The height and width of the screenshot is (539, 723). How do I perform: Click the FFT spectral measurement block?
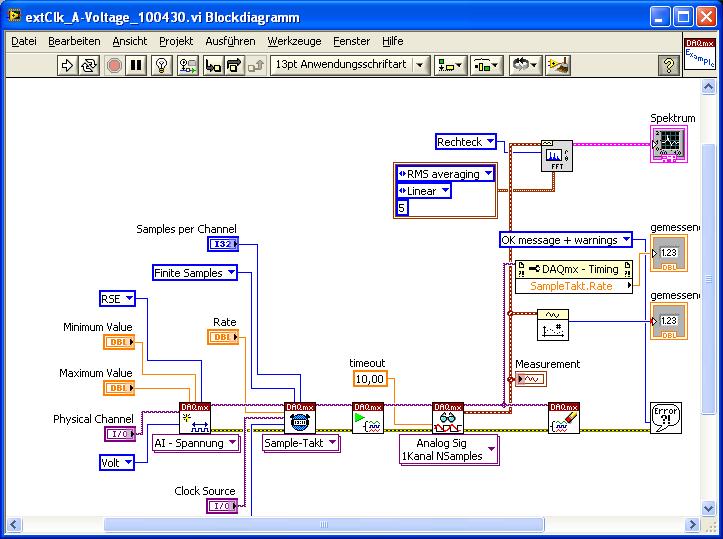coord(556,155)
